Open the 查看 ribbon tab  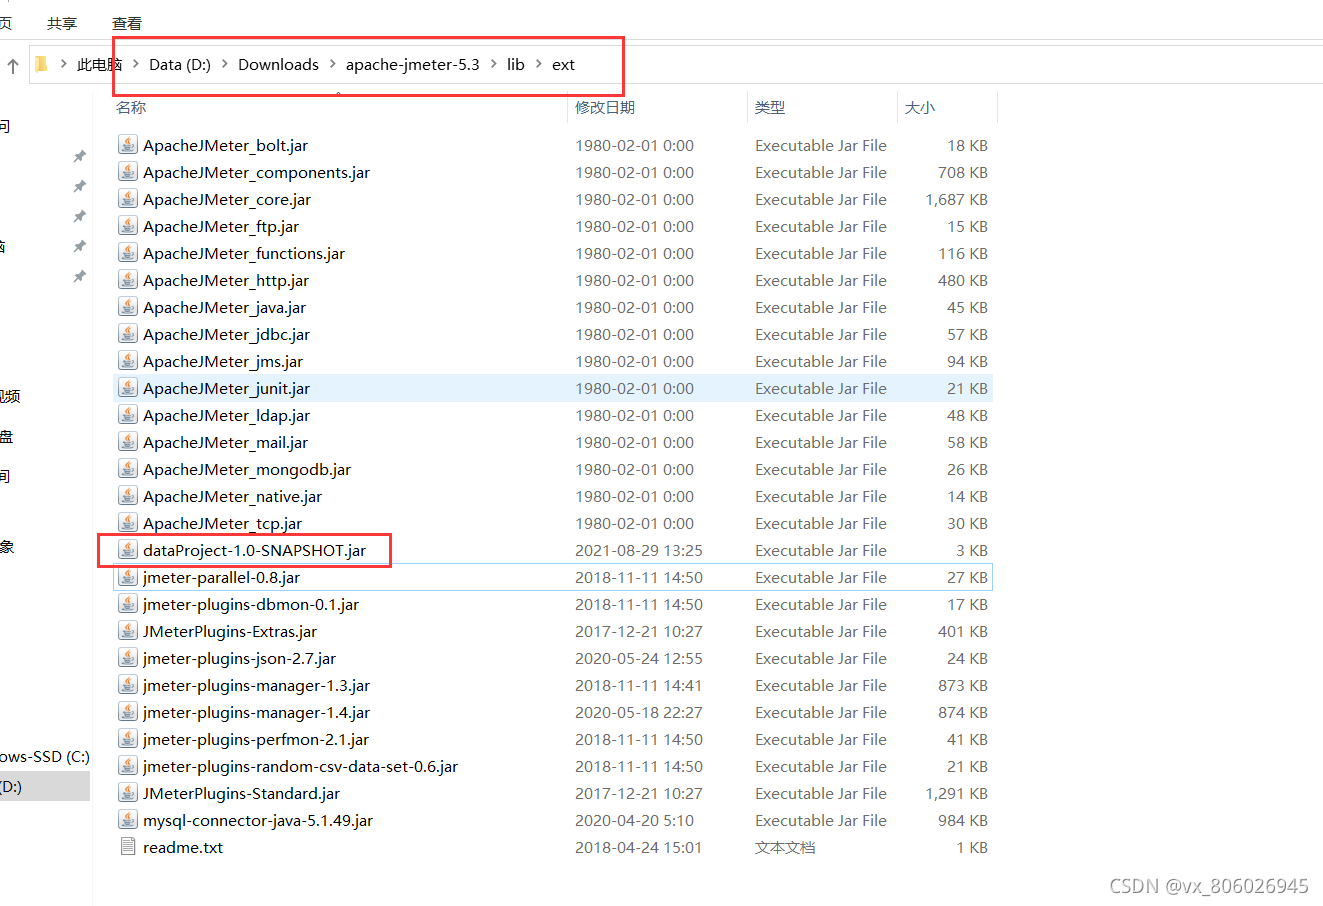coord(127,23)
